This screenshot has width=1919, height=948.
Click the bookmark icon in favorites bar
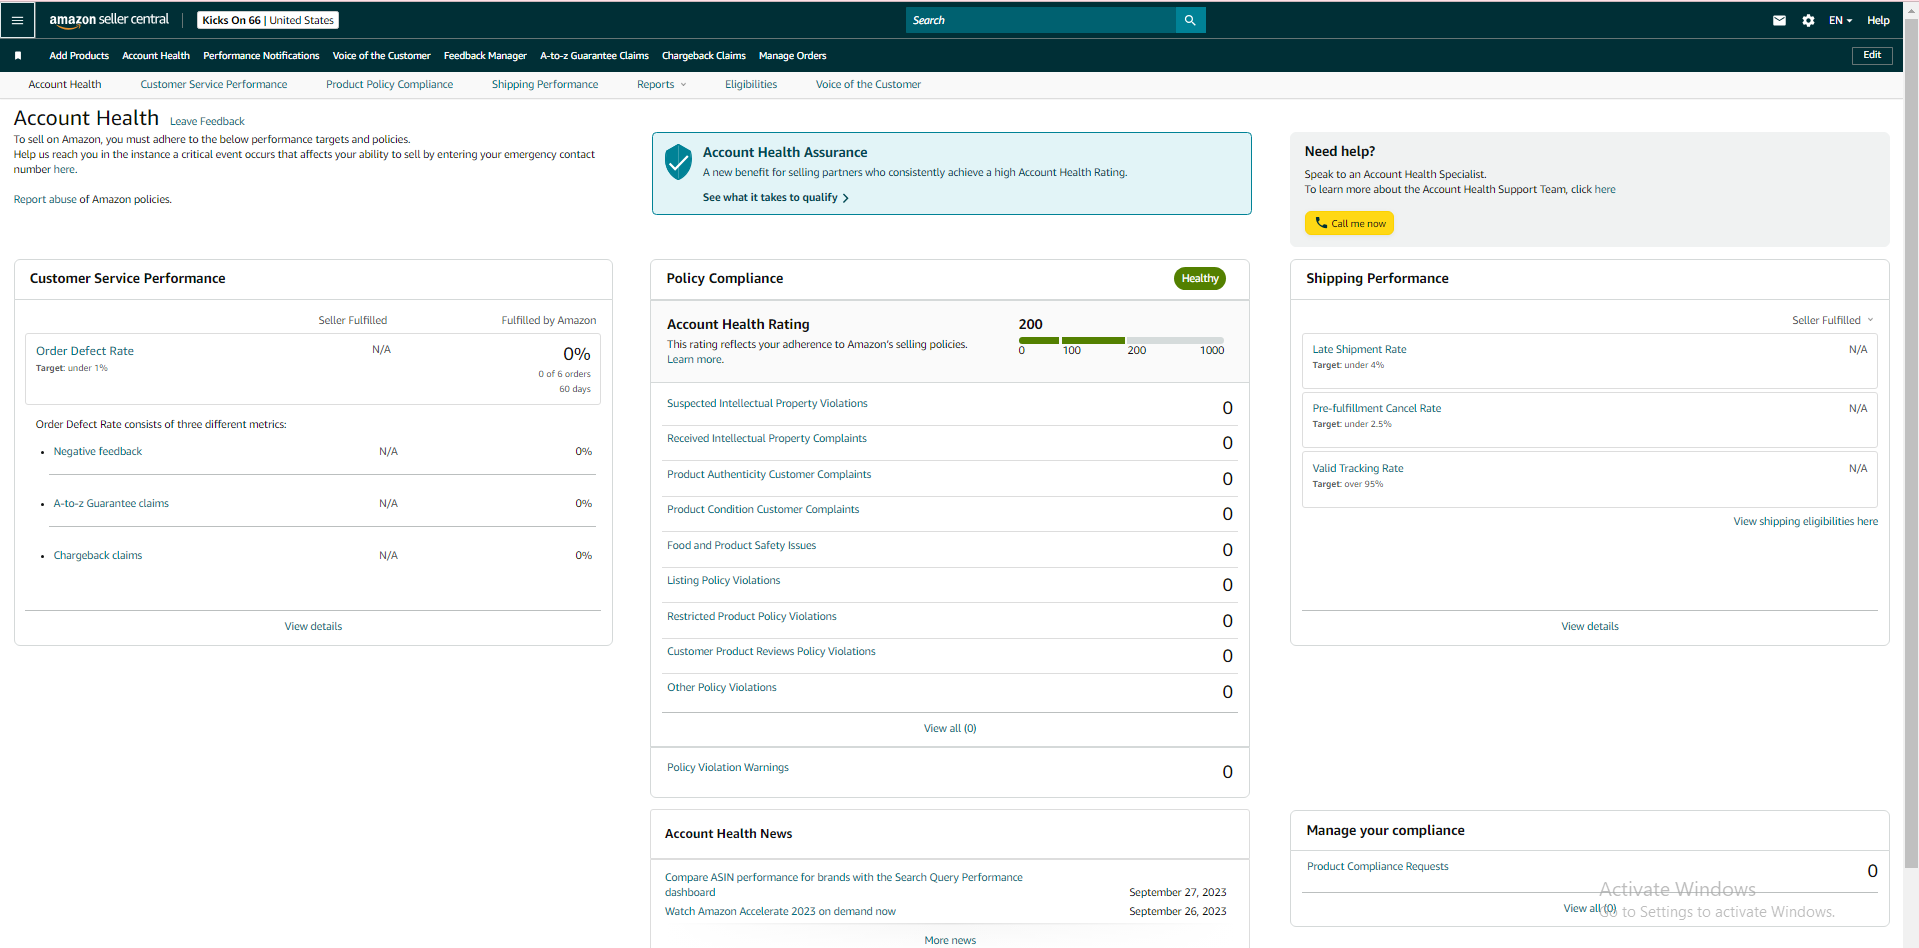[x=18, y=56]
